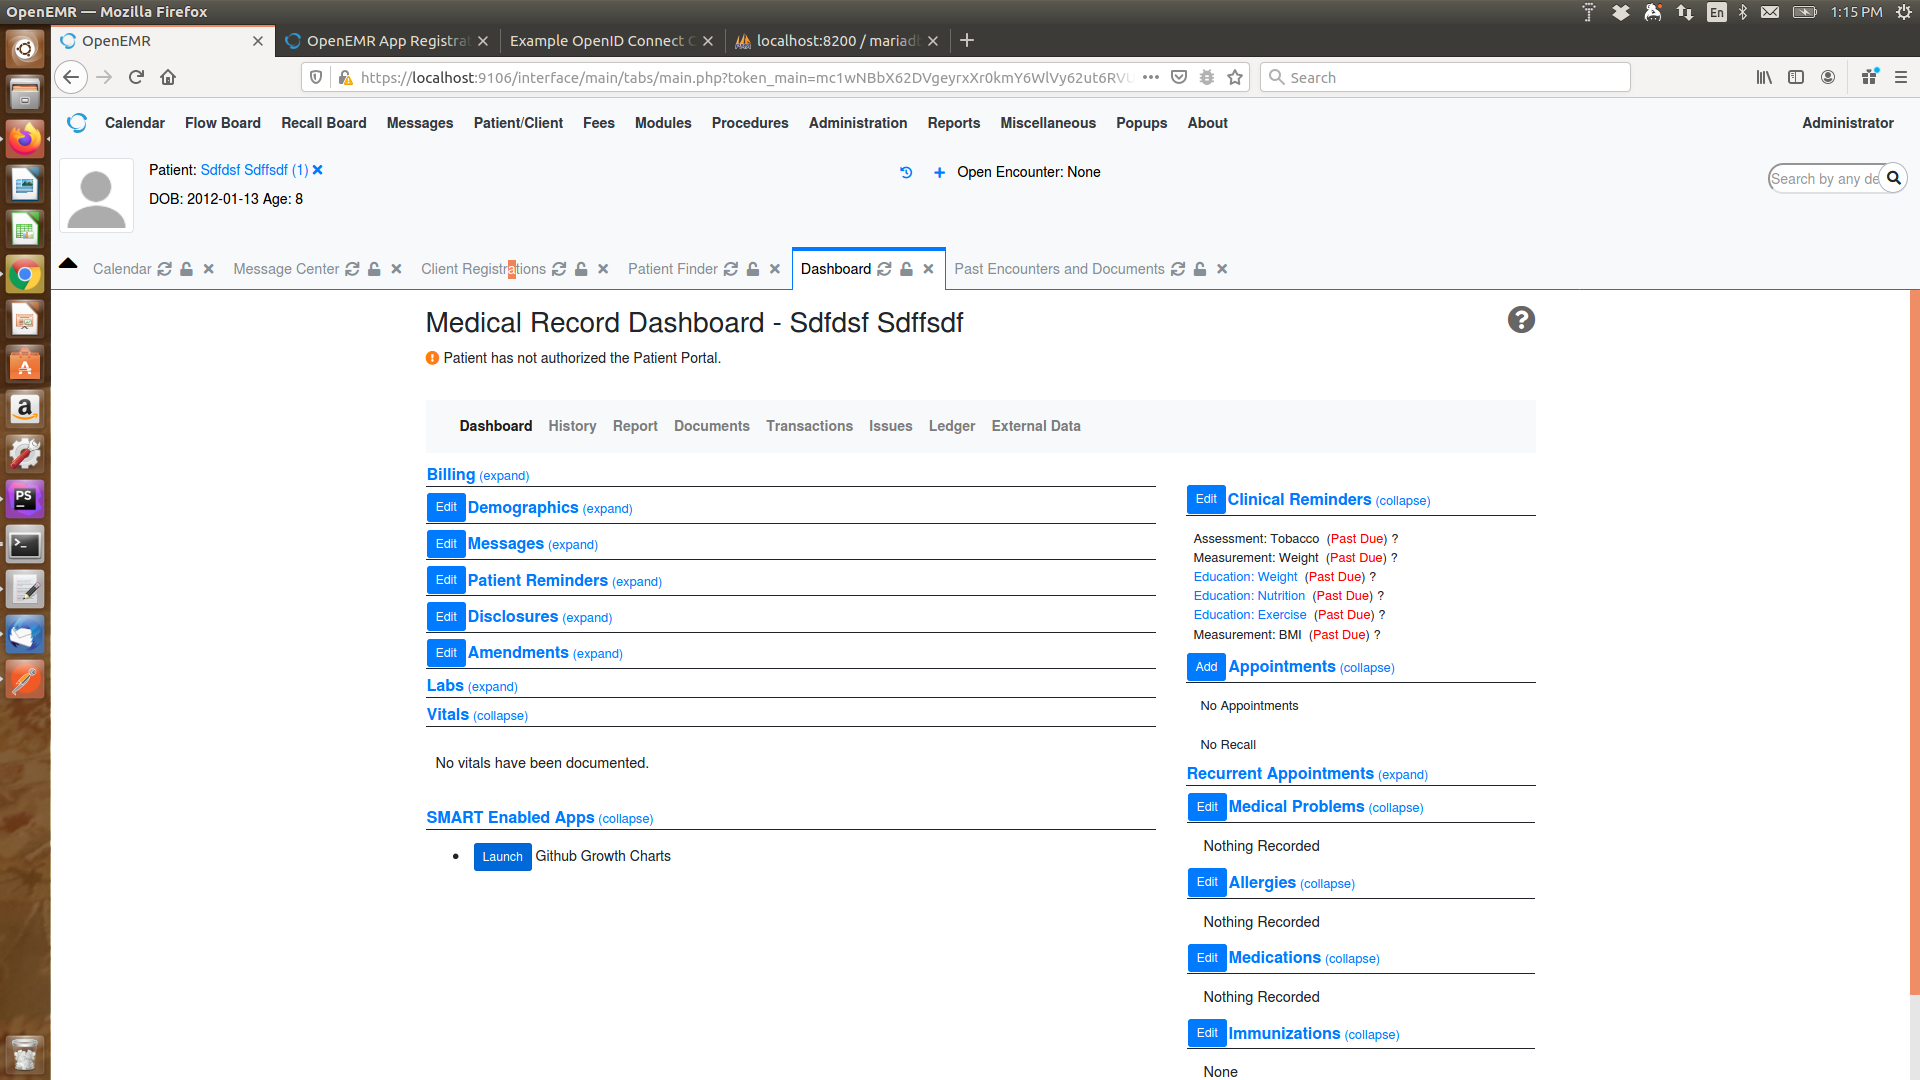Refresh the Message Center tab icon

pyautogui.click(x=352, y=269)
